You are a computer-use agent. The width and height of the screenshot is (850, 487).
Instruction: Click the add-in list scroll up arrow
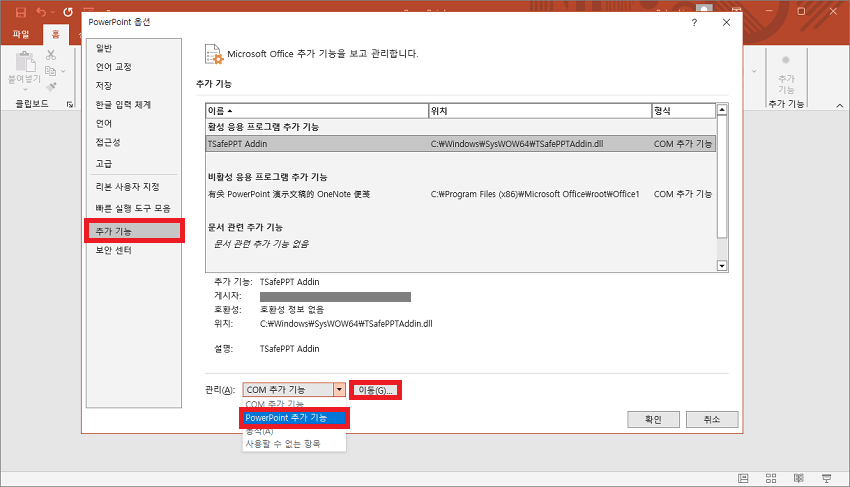tap(722, 110)
